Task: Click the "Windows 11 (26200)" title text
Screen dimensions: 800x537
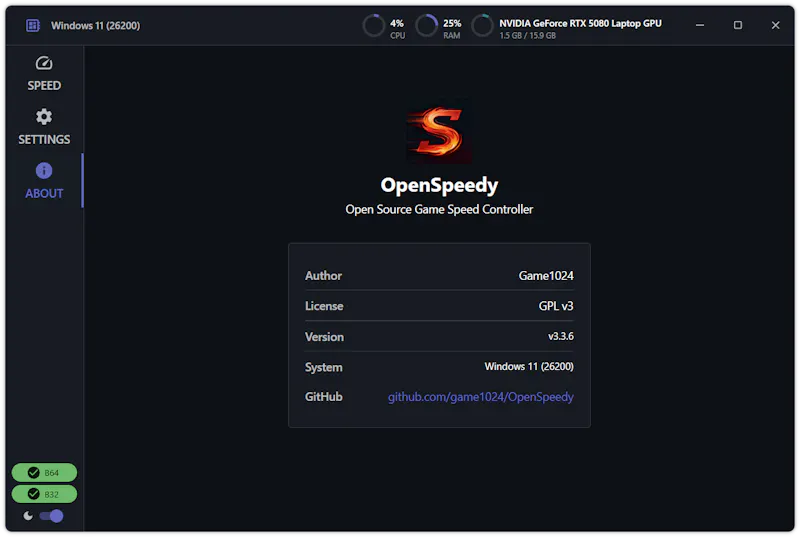Action: (95, 25)
